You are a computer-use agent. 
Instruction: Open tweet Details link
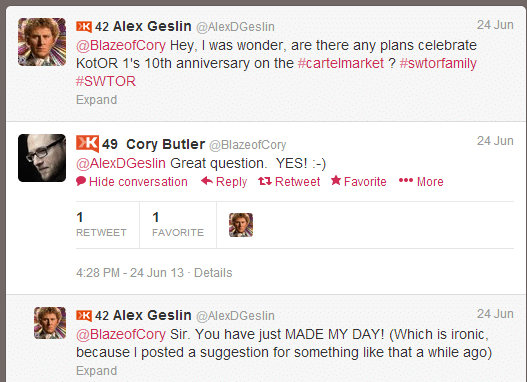click(x=213, y=273)
